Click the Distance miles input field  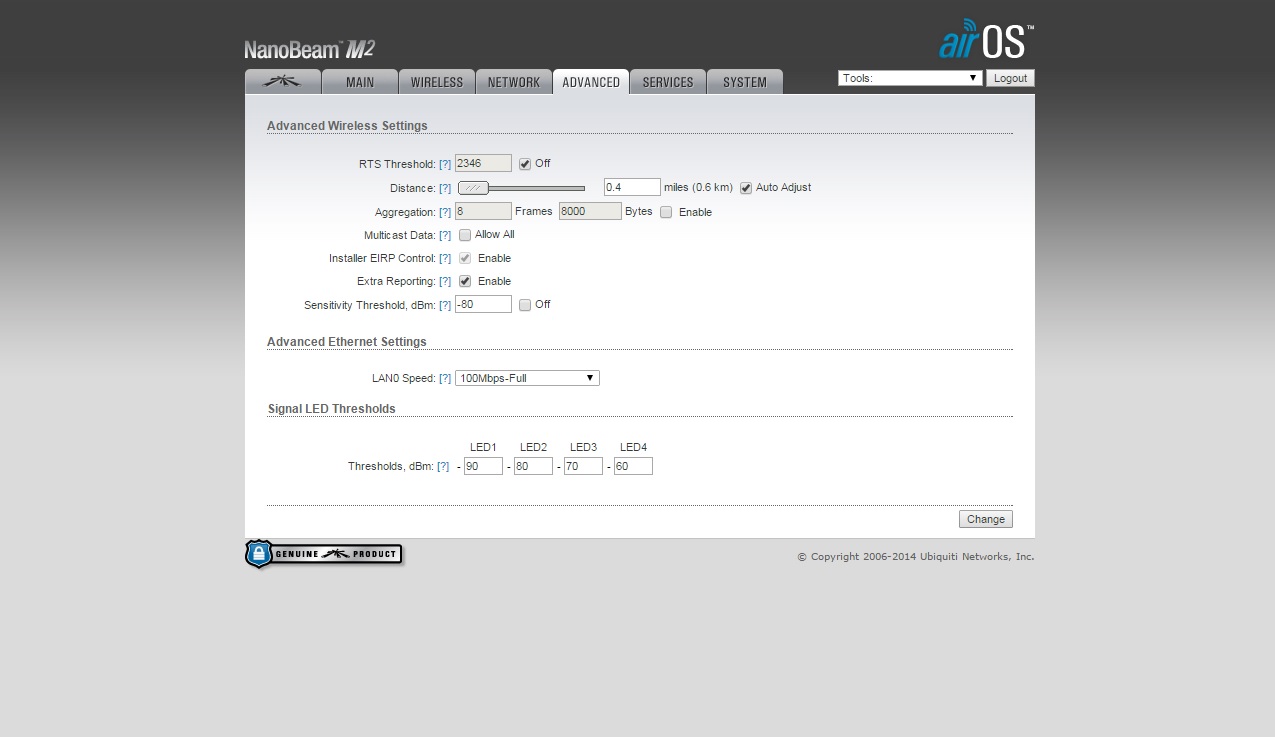632,187
